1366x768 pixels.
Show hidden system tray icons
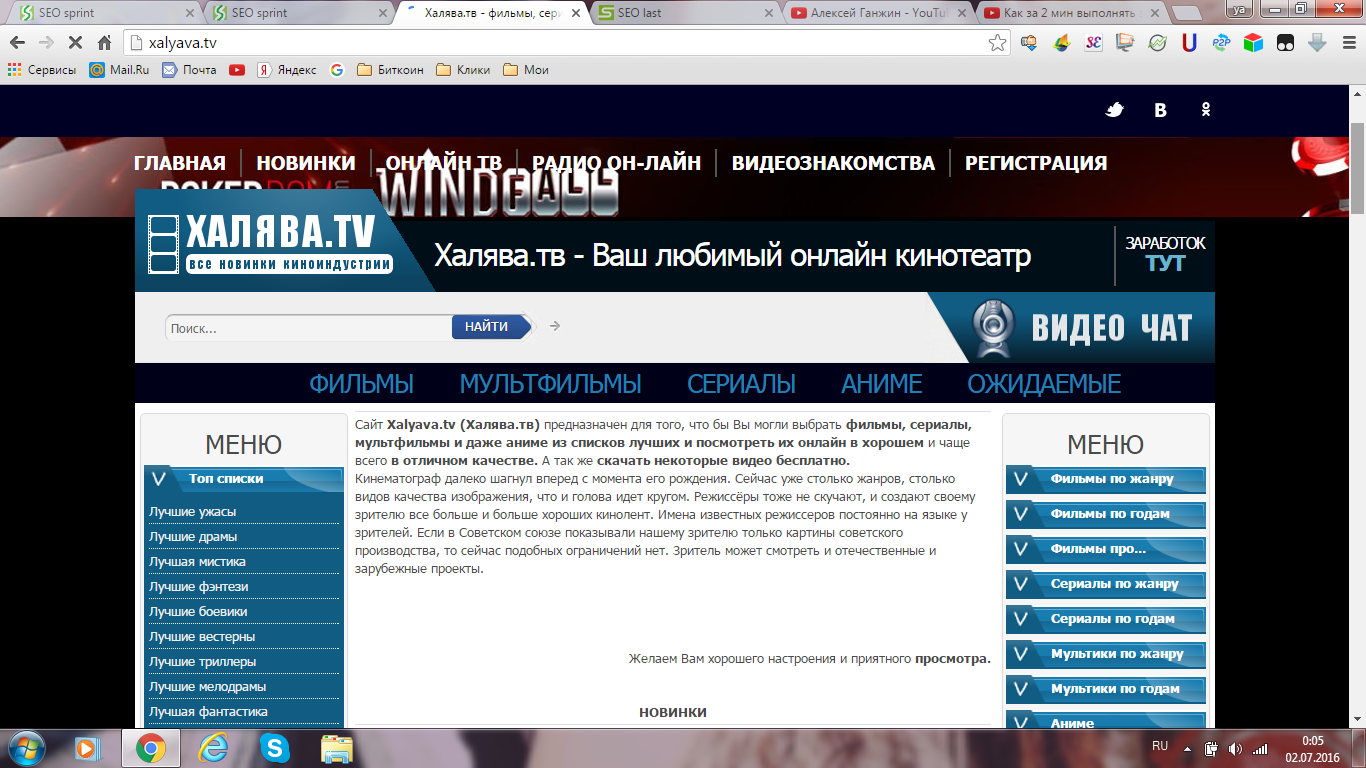[1186, 748]
